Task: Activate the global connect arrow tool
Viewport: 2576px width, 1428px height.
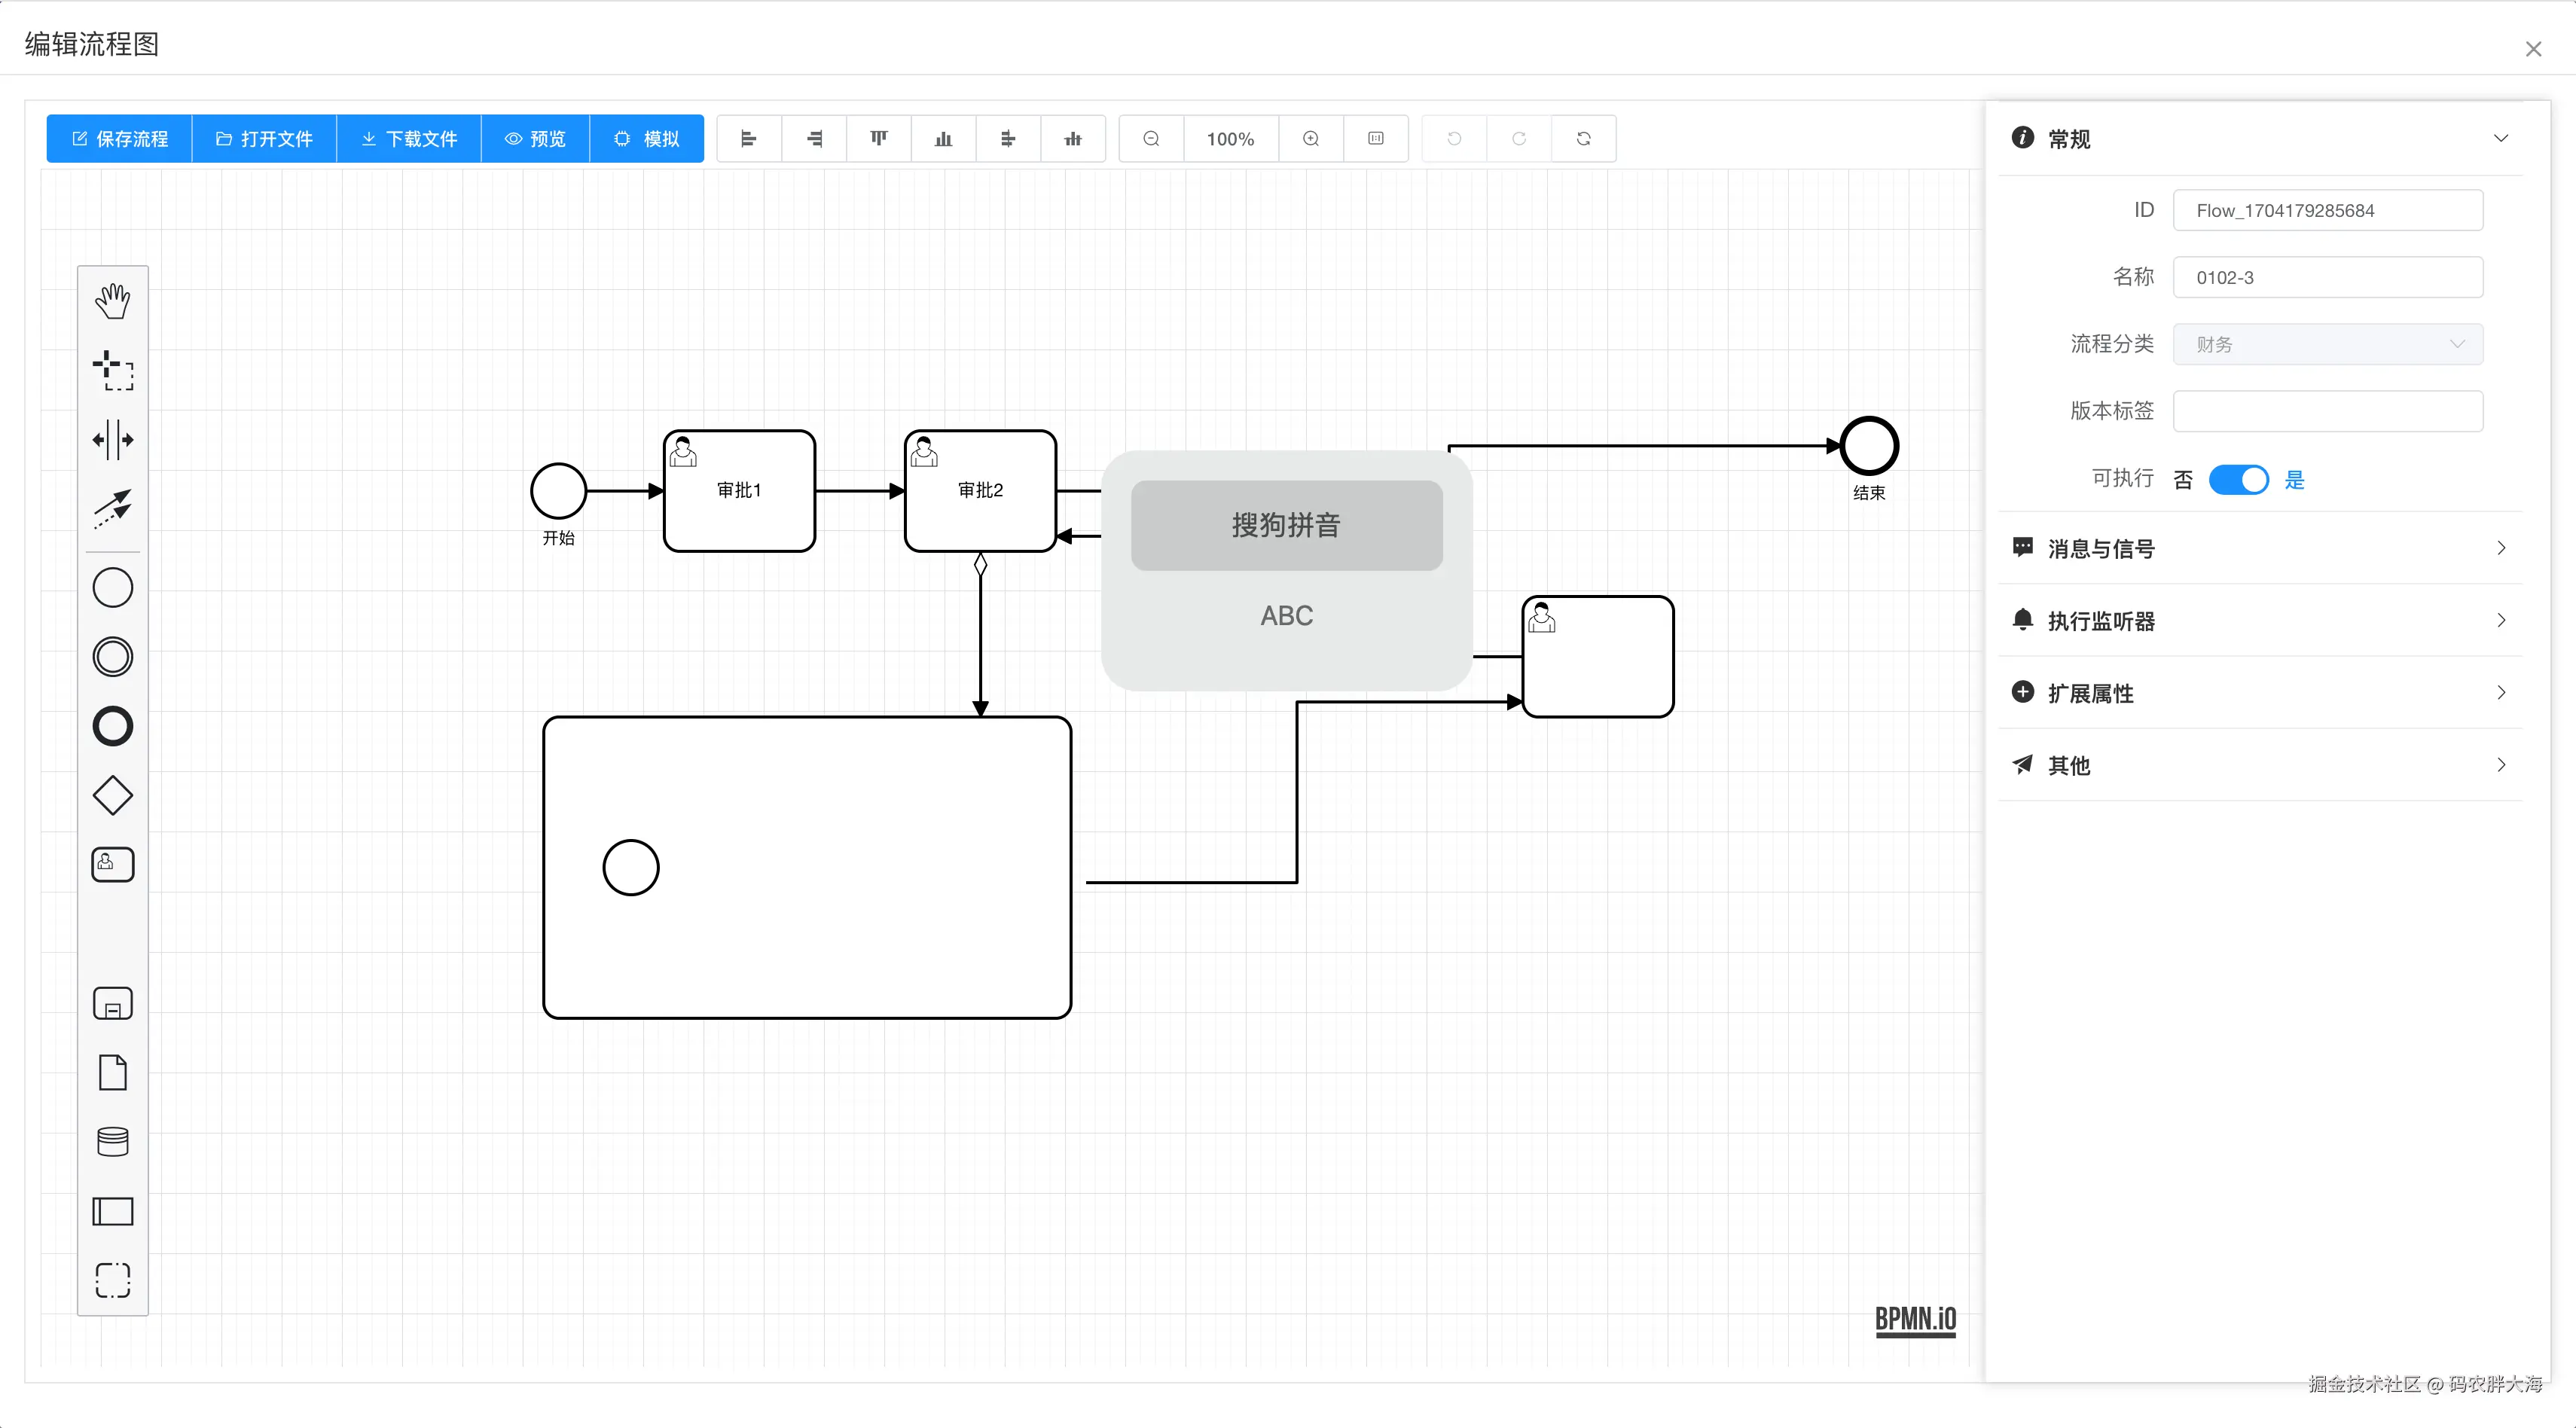Action: (x=112, y=508)
